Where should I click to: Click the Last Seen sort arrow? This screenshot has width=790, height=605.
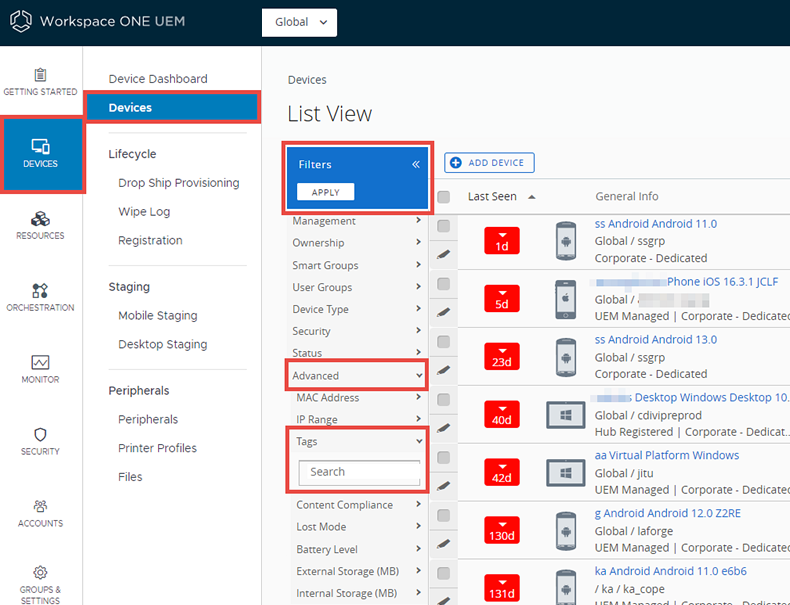[532, 197]
